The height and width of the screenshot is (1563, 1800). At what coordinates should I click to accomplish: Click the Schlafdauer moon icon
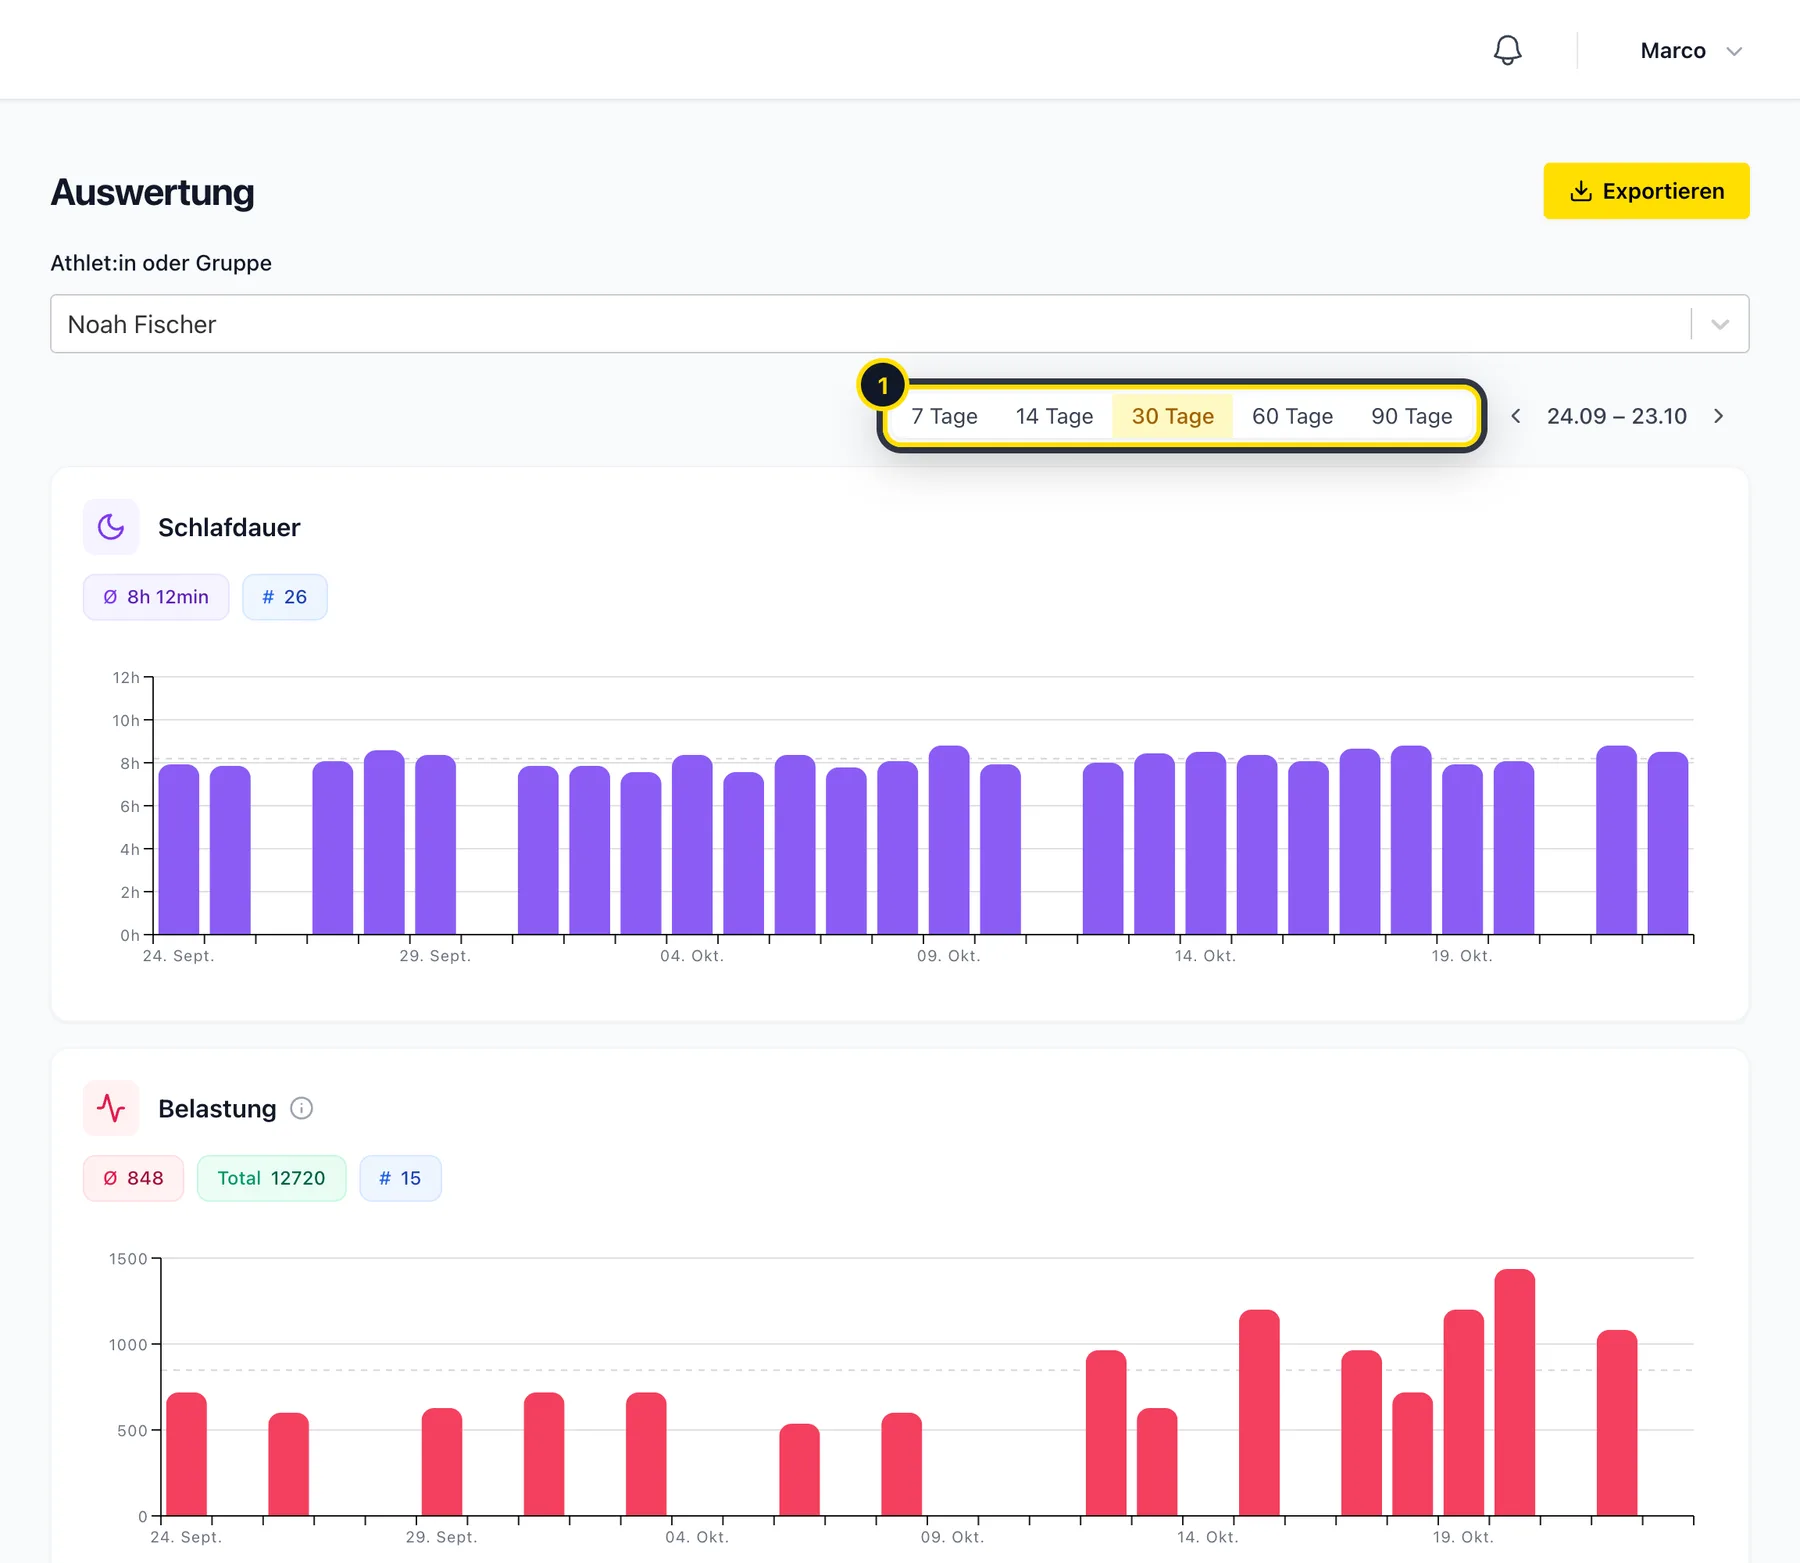coord(111,527)
